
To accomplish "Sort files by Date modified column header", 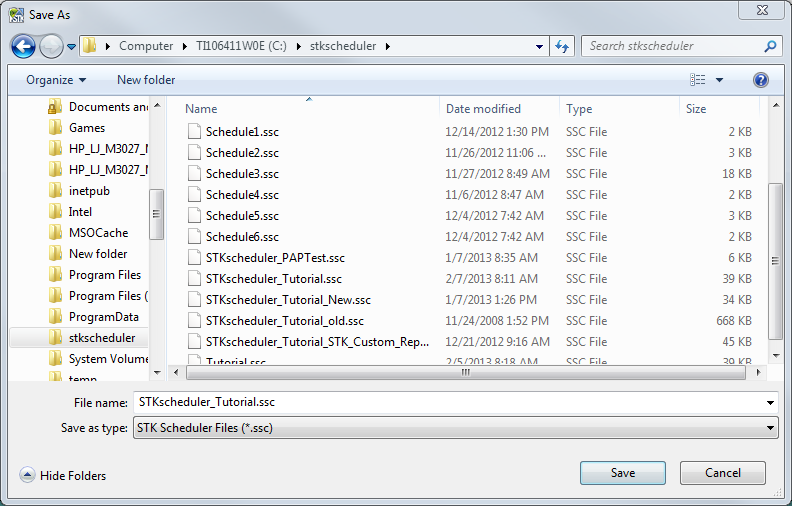I will [483, 109].
